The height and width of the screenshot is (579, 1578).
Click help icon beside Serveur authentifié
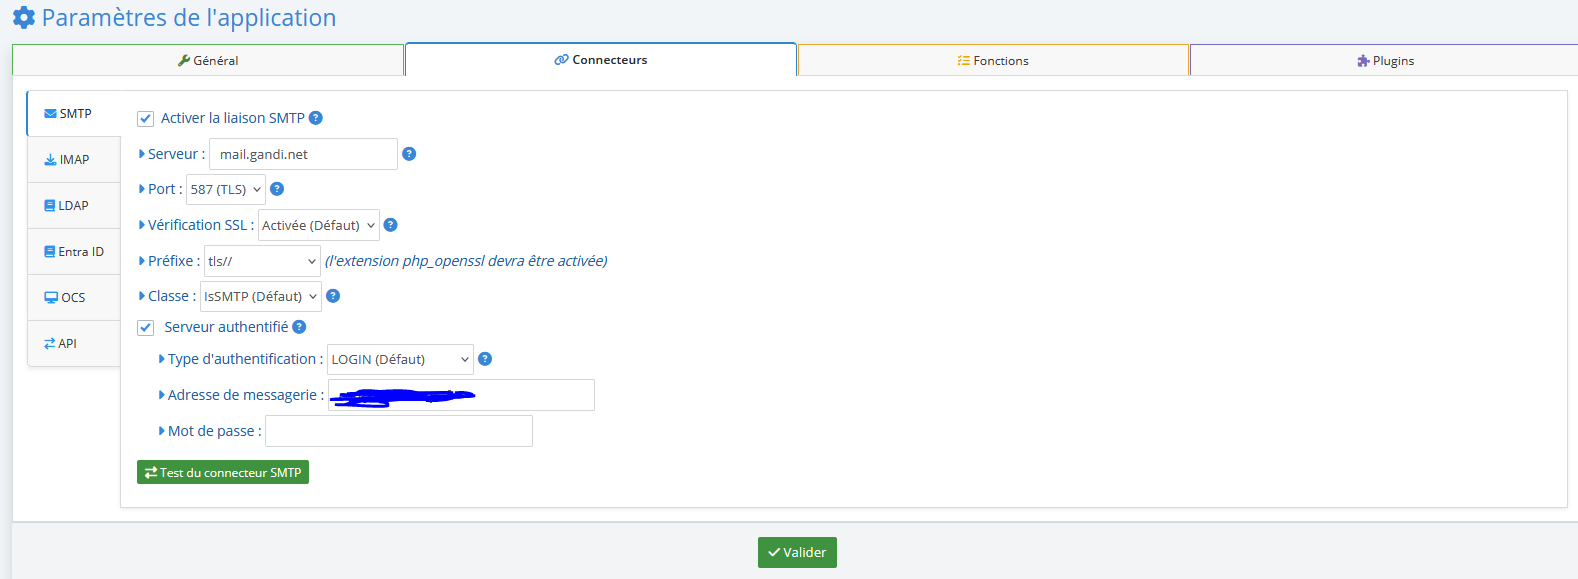[299, 327]
